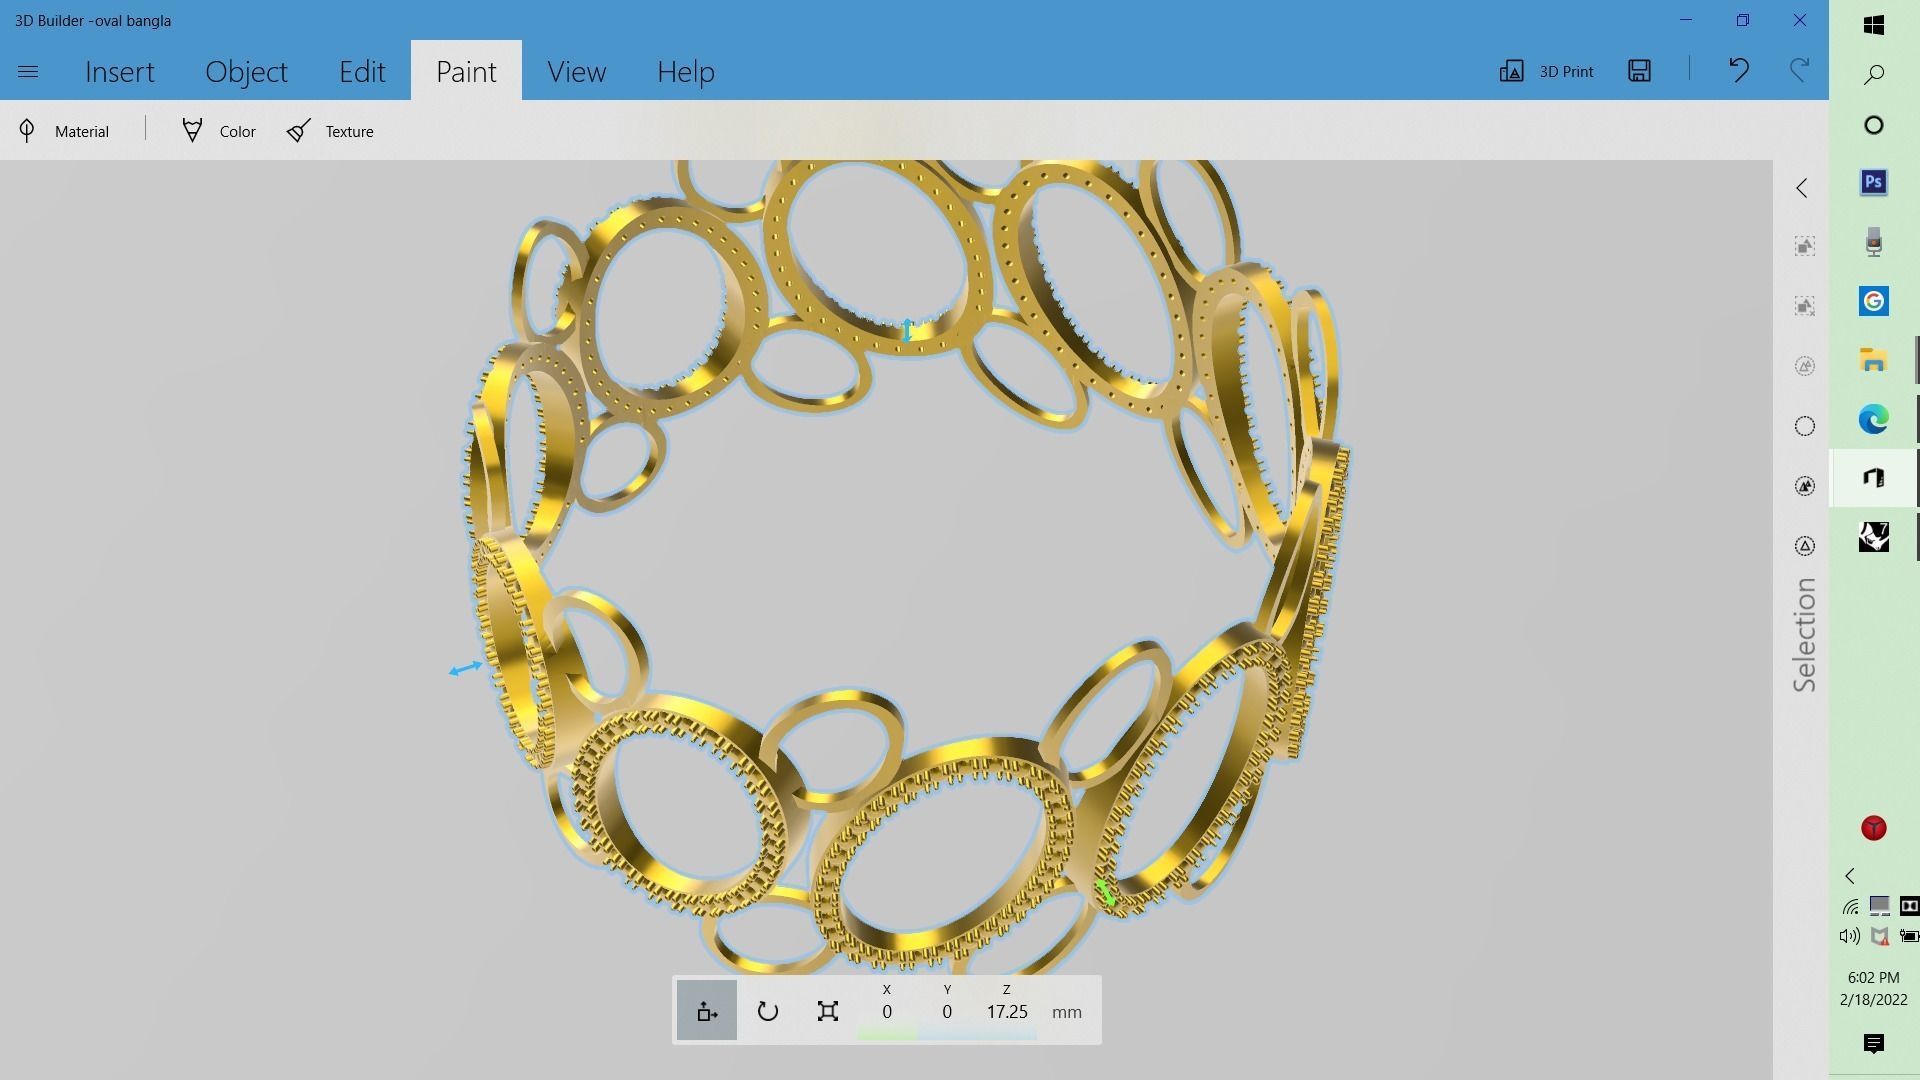Click the third Selection panel icon, a greyed-out circle
The height and width of the screenshot is (1080, 1920).
(1804, 366)
